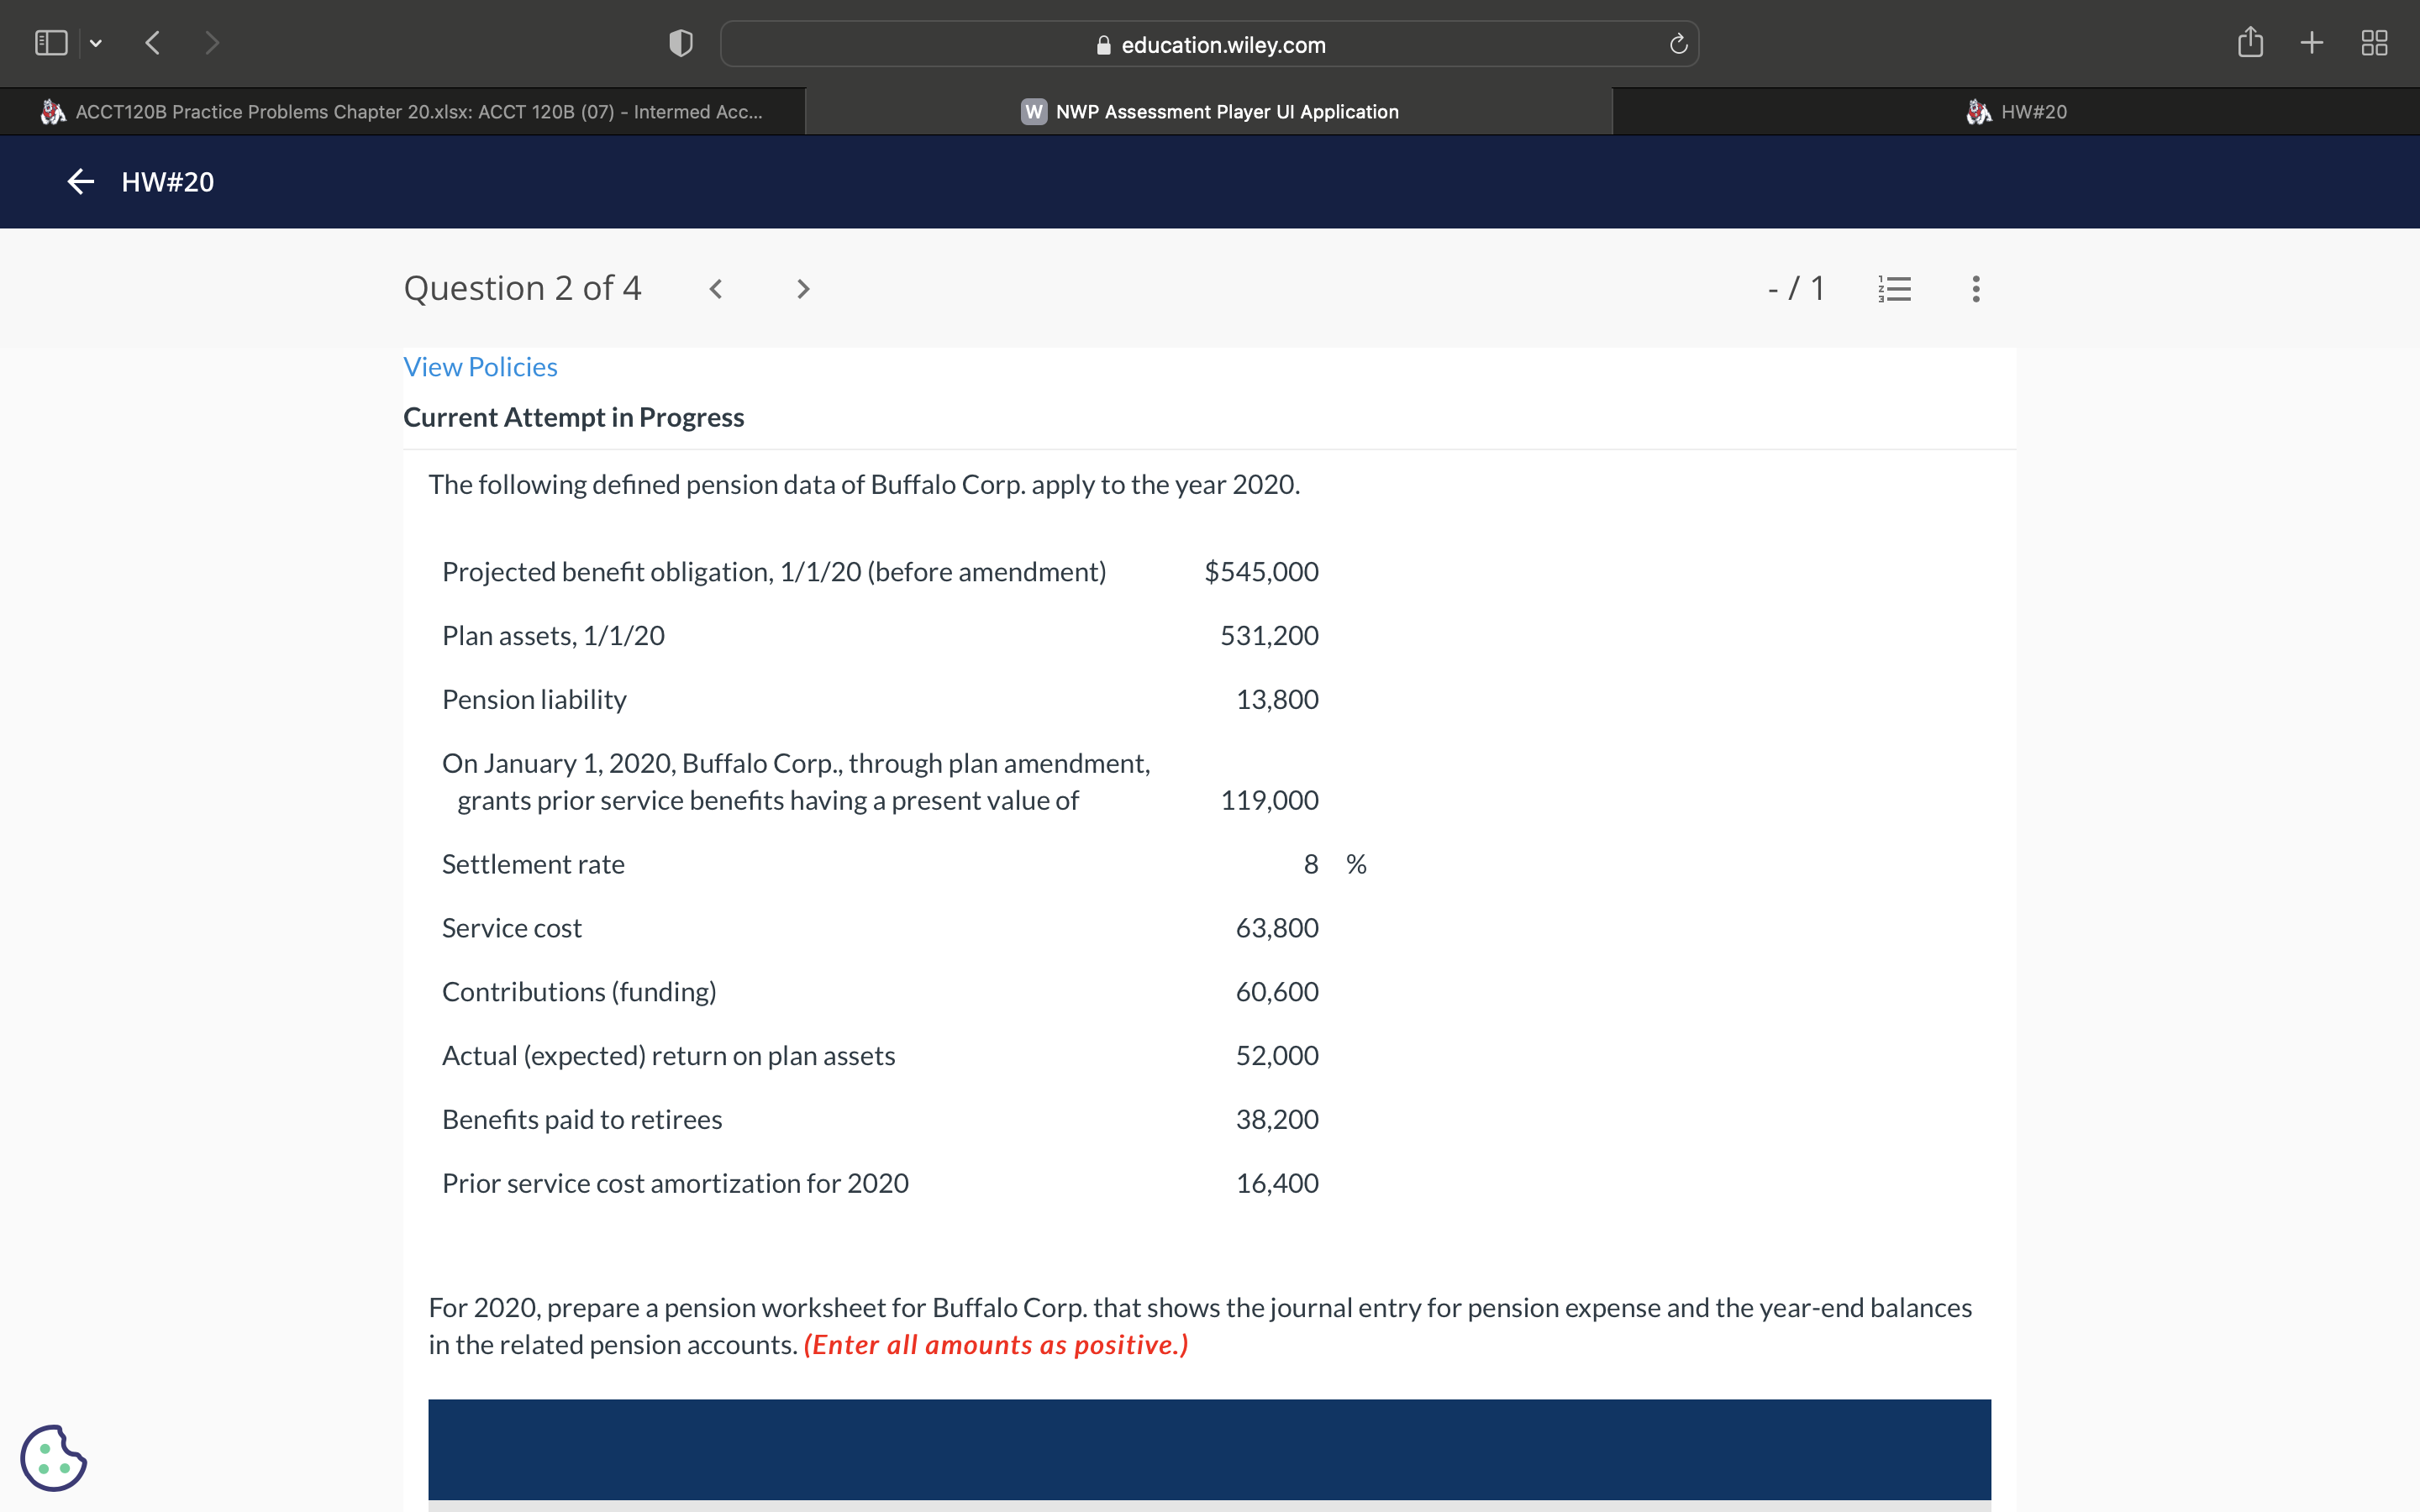
Task: Click the privacy shield icon
Action: [x=680, y=43]
